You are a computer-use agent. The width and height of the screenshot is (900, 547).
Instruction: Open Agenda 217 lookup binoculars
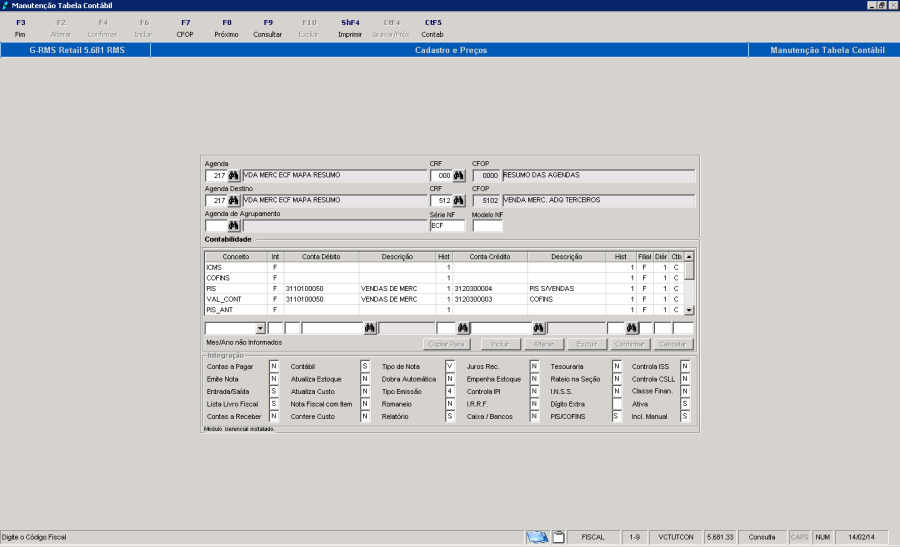[234, 175]
